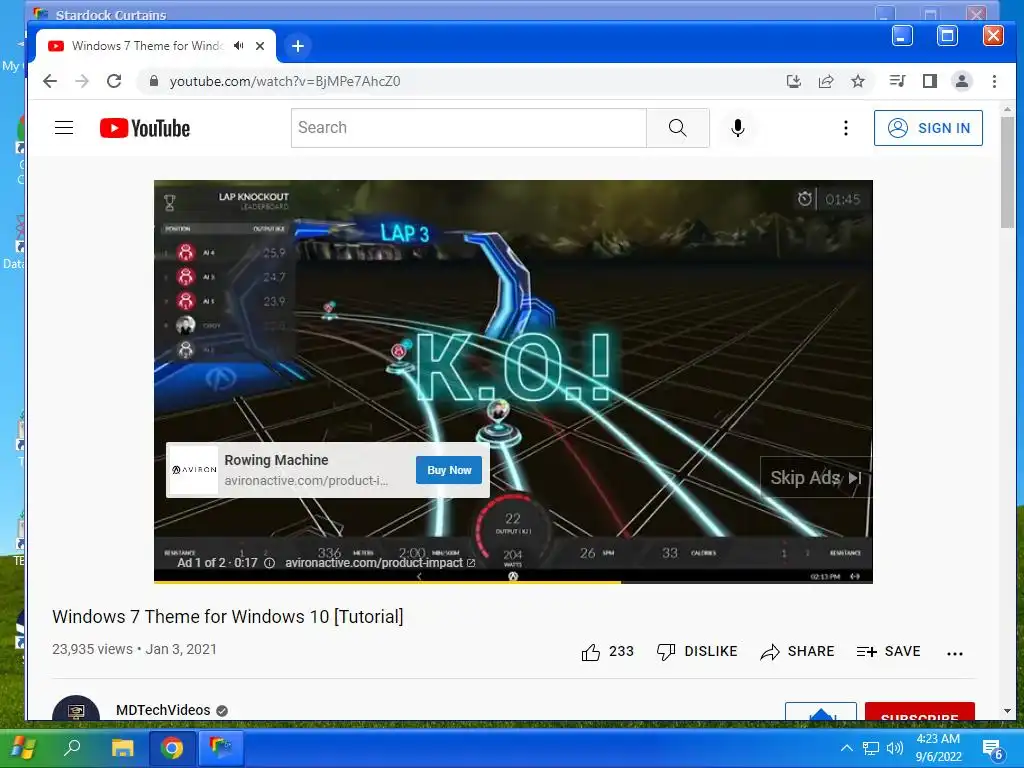Click the YouTube search box

[468, 128]
